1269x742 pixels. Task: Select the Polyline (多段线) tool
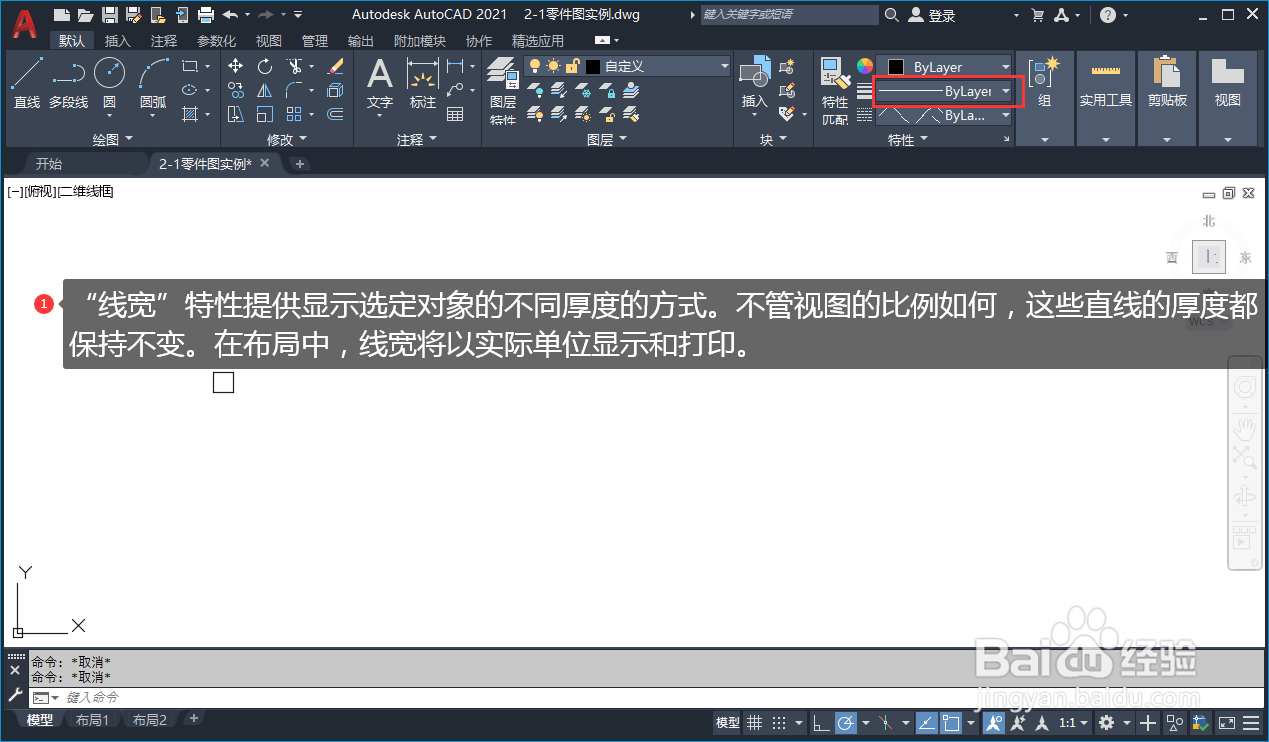point(68,82)
